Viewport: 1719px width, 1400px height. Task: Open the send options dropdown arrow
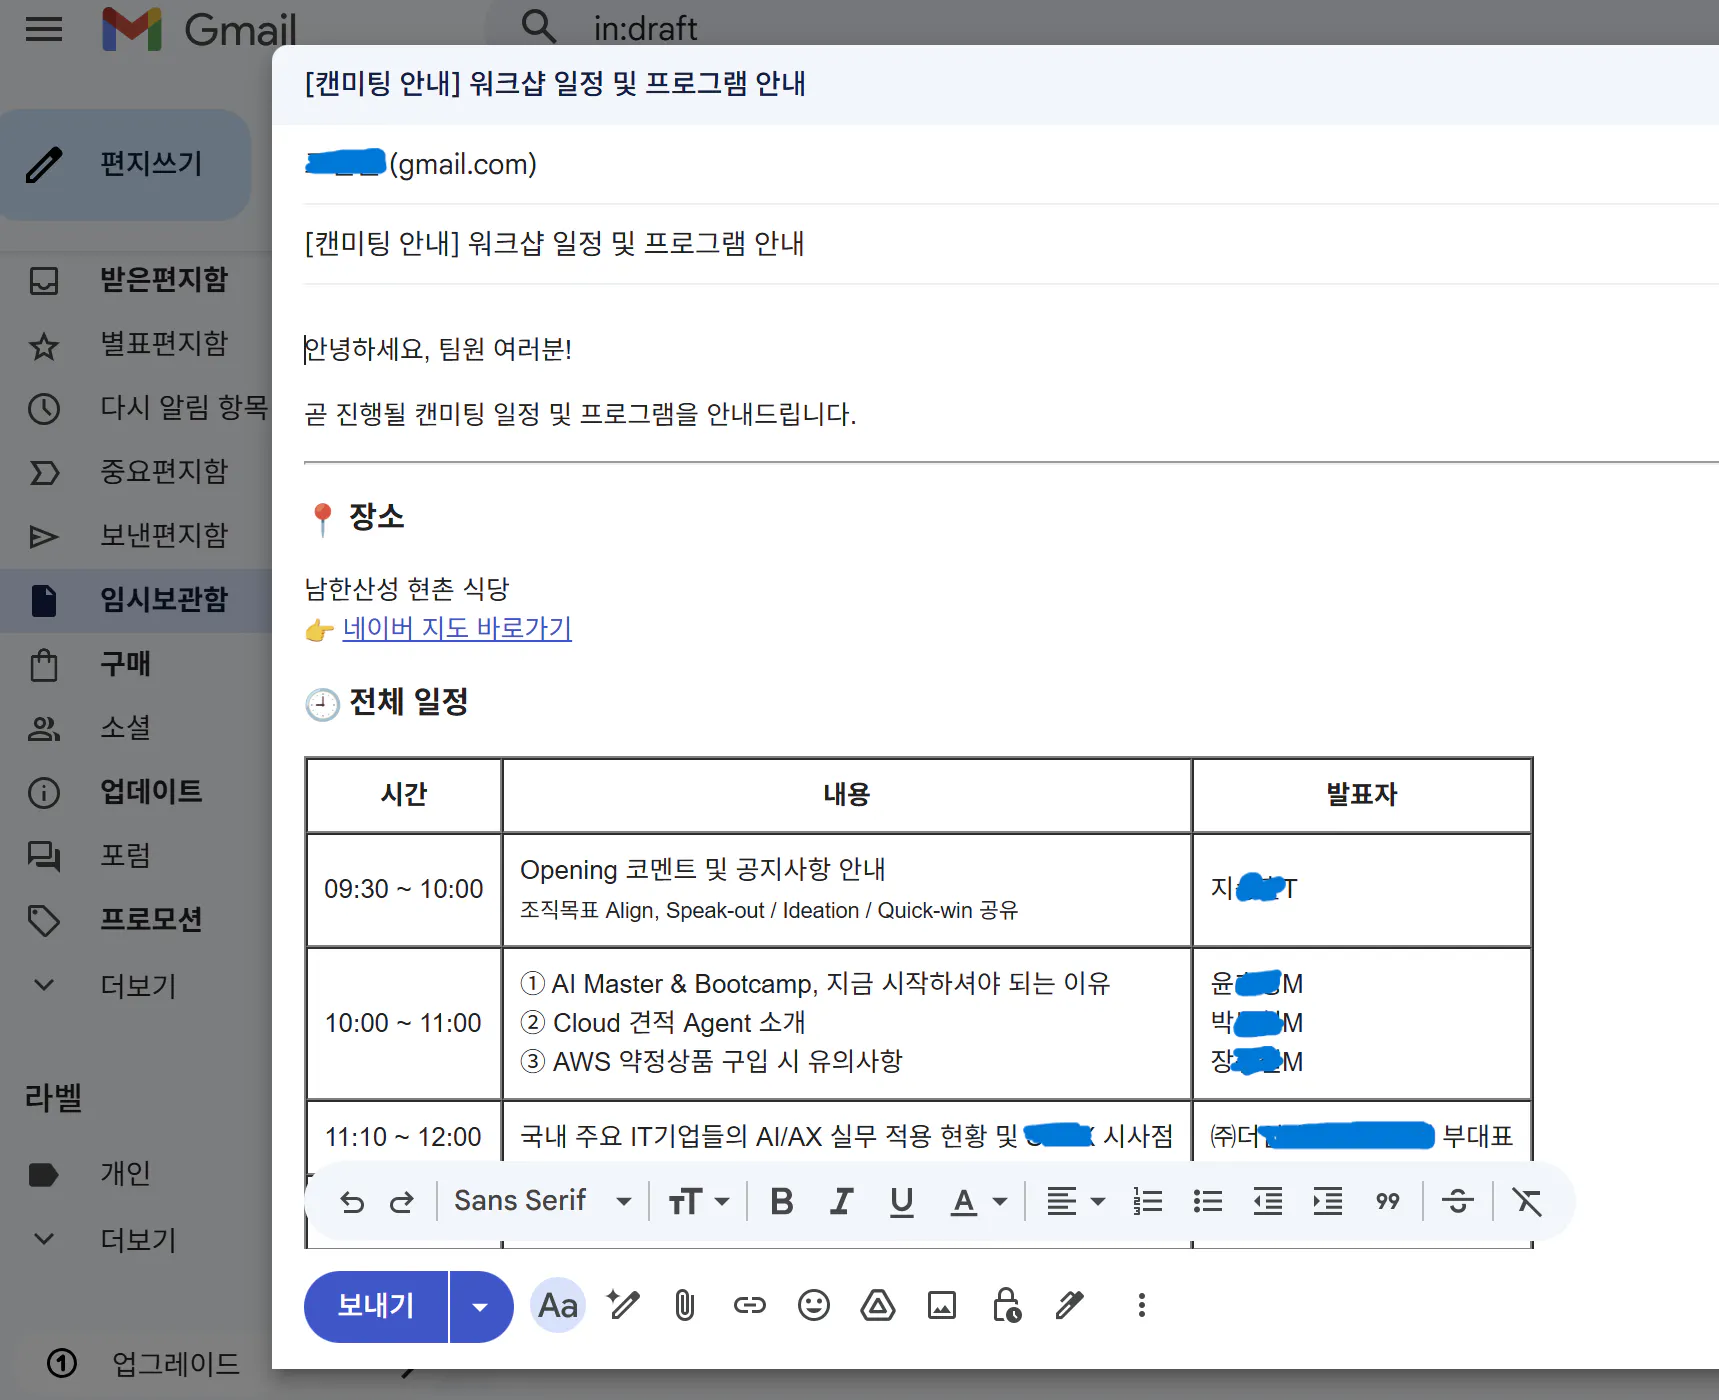pyautogui.click(x=480, y=1305)
